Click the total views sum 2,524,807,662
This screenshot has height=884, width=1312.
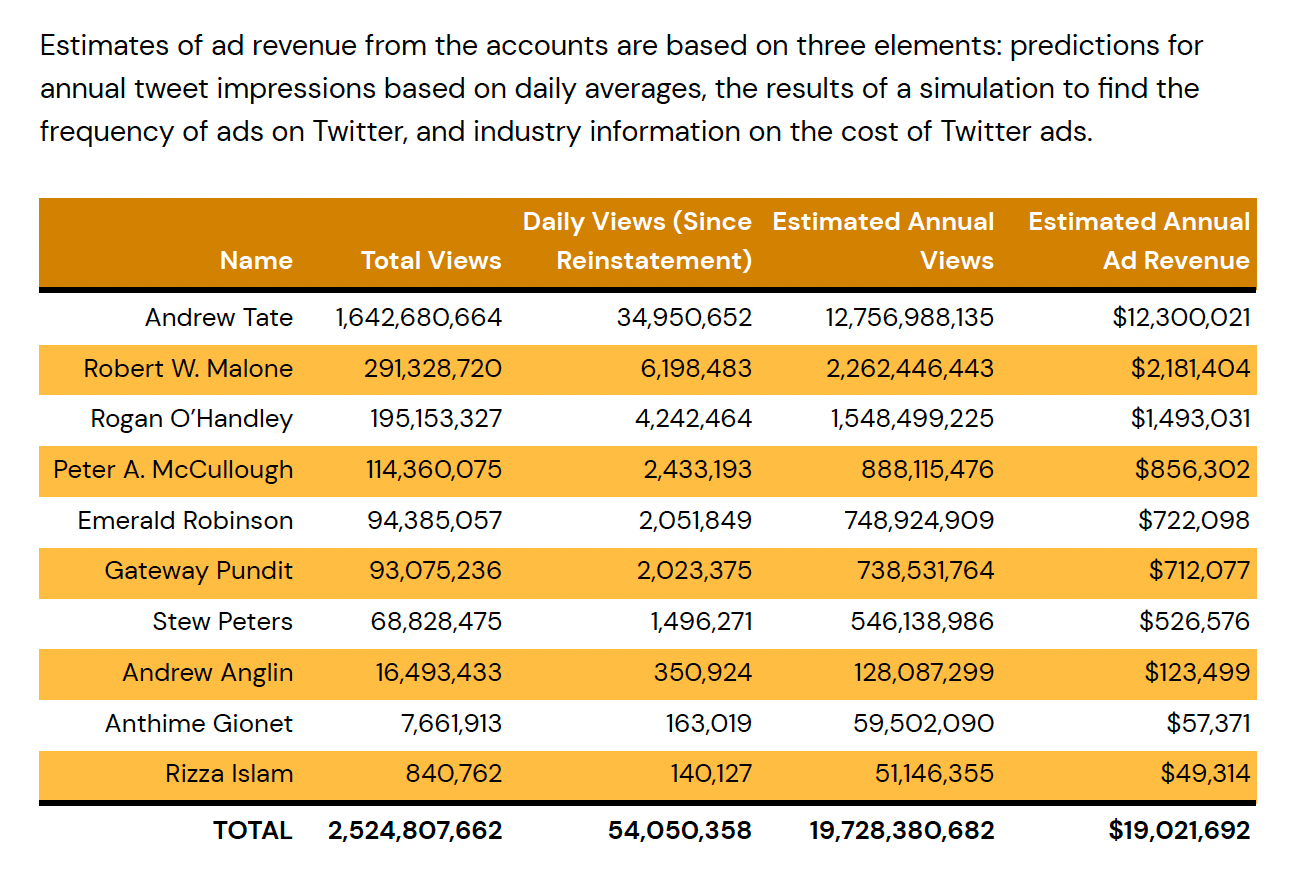pyautogui.click(x=415, y=831)
